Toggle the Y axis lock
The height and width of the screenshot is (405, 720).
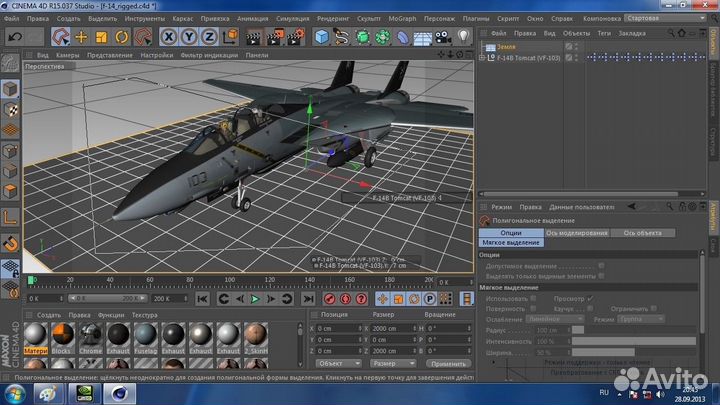189,37
